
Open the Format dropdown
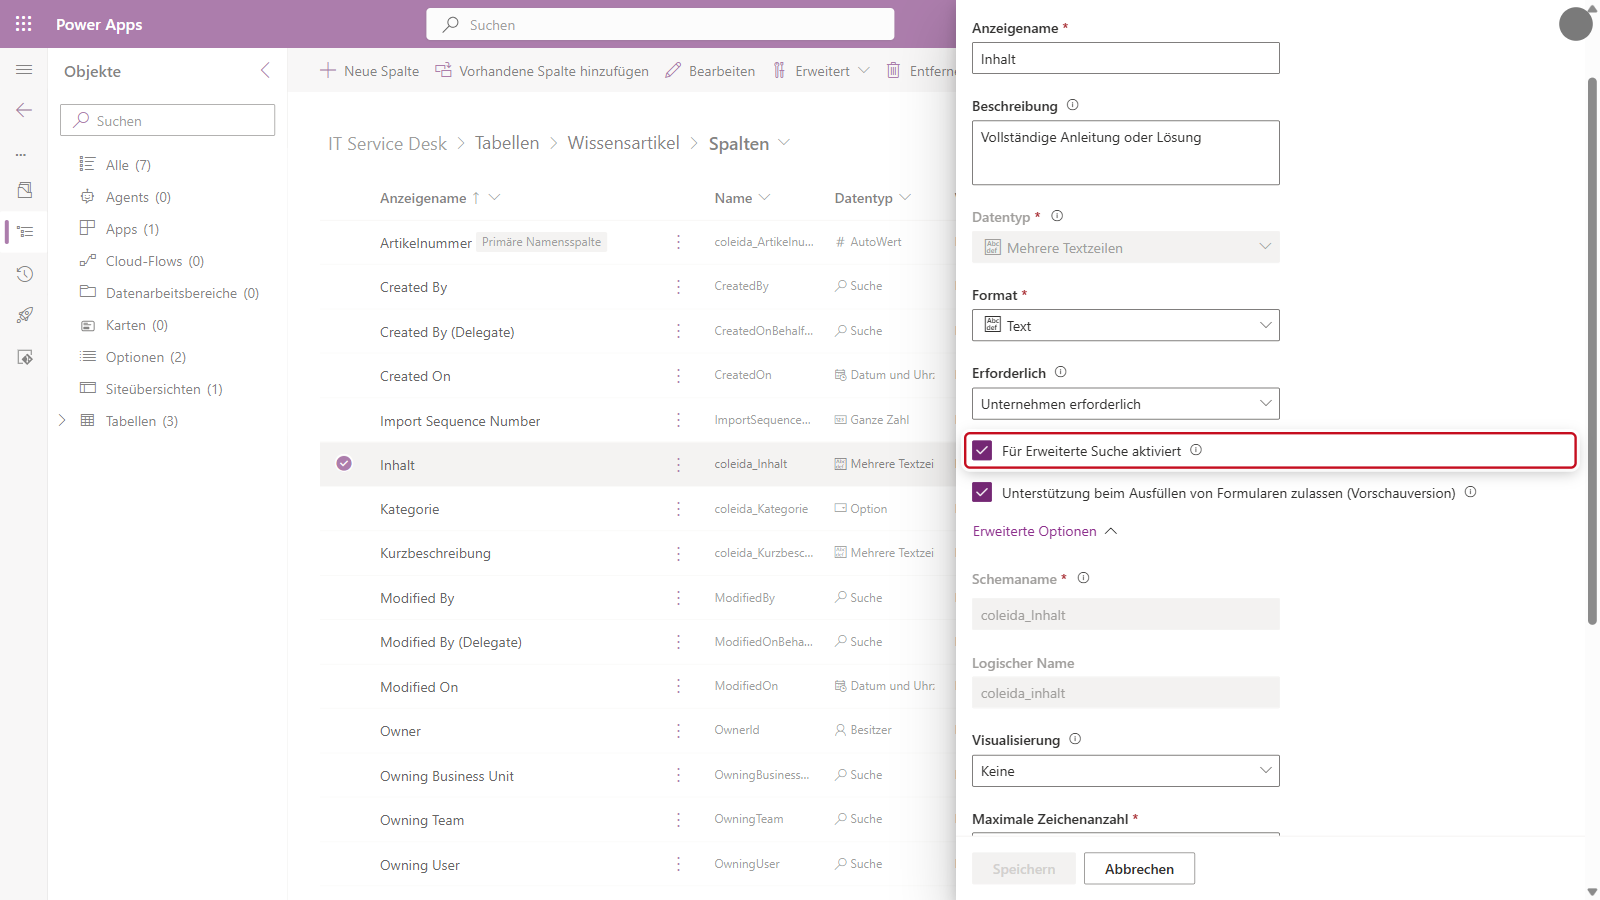tap(1125, 325)
